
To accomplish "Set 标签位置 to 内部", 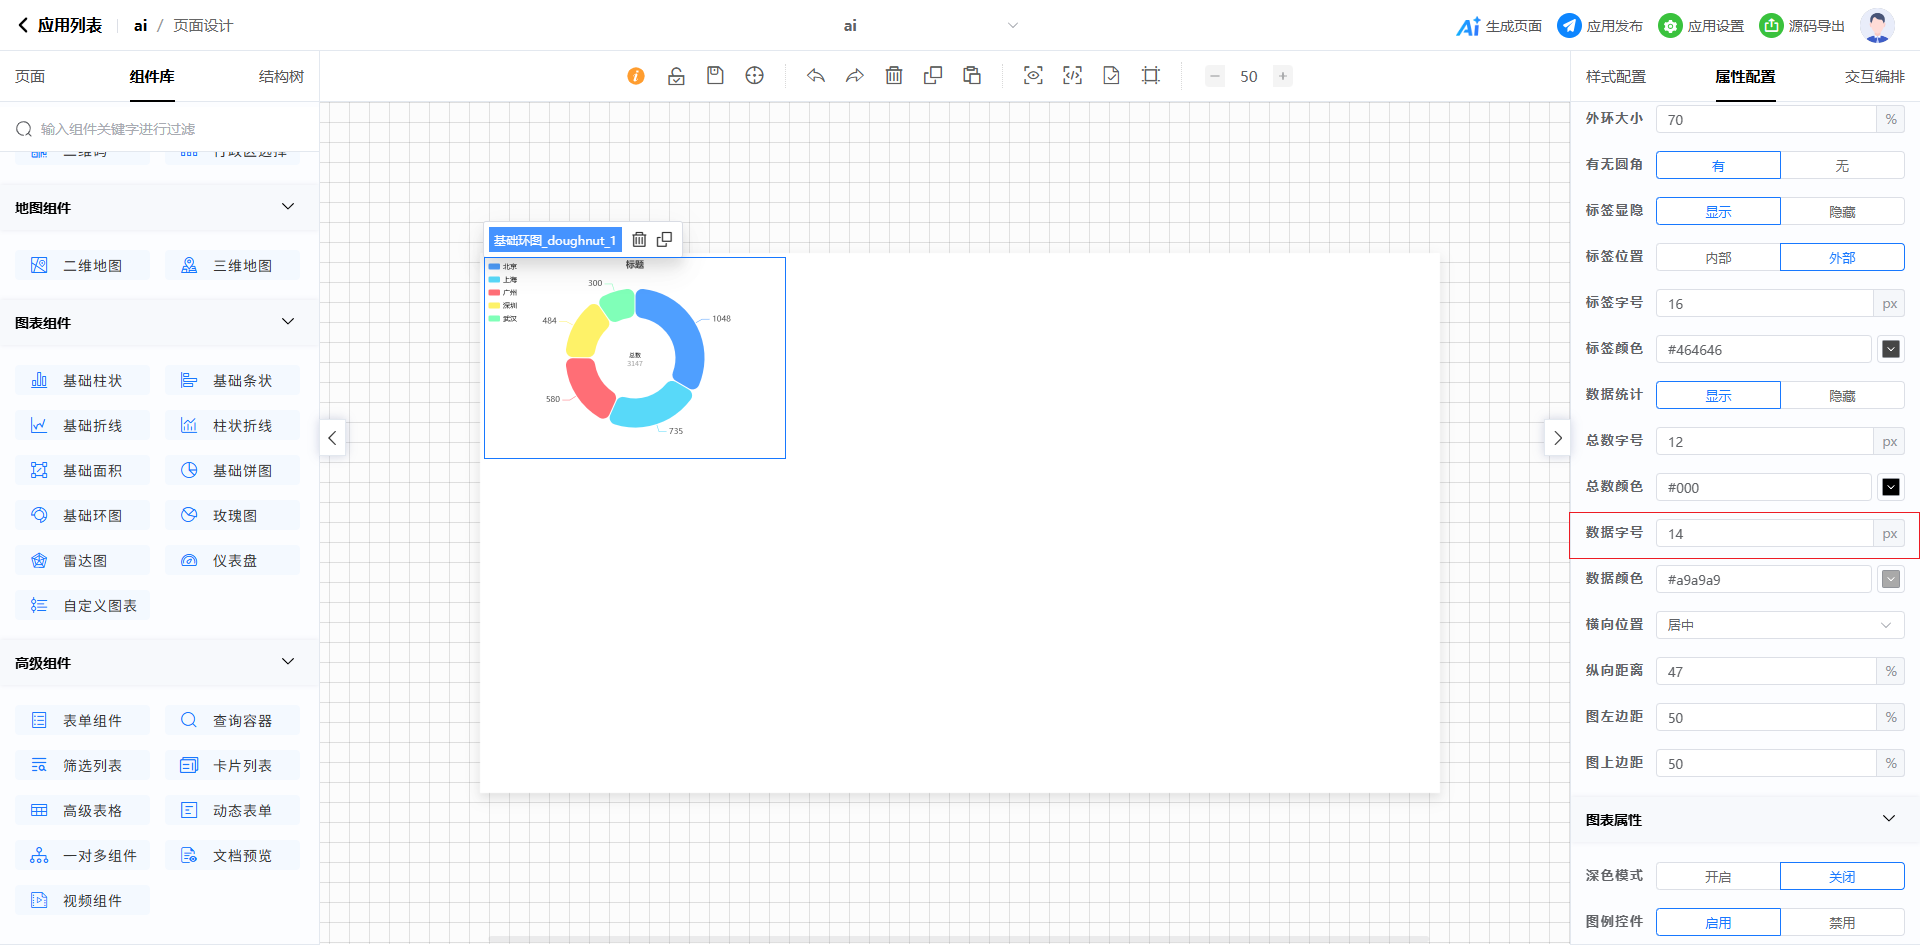I will [x=1718, y=258].
